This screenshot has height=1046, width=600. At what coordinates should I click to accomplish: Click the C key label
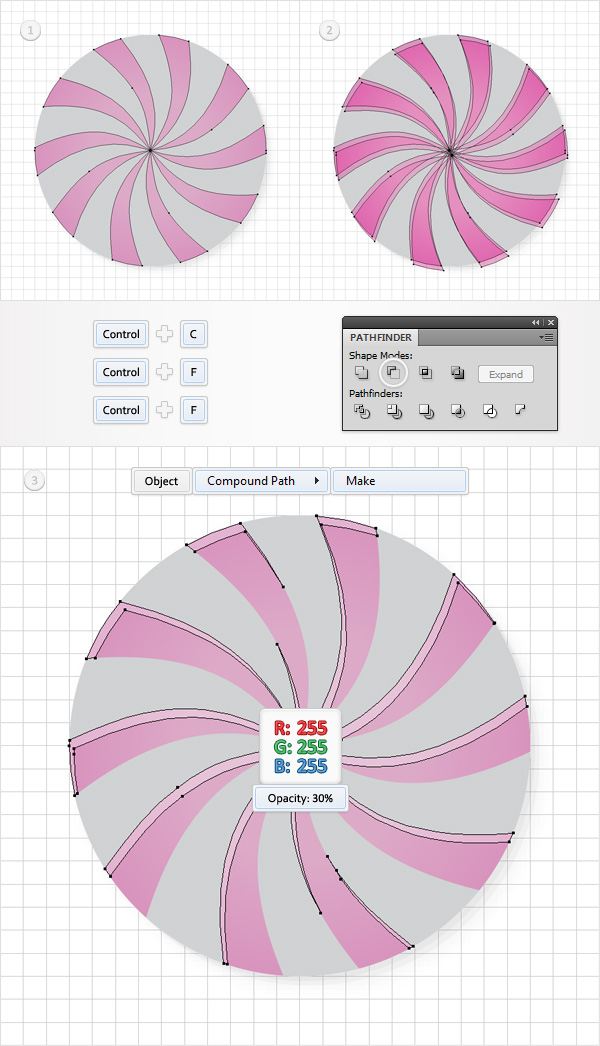[x=194, y=334]
